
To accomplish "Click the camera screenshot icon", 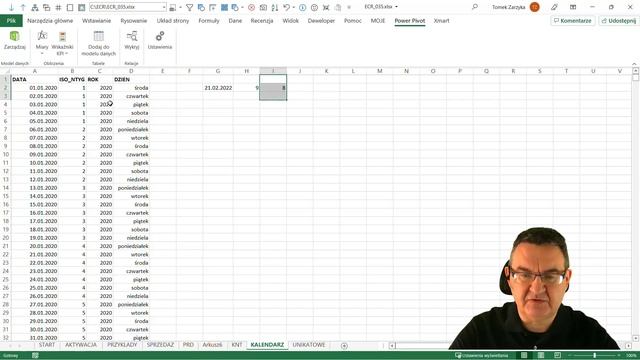I will (263, 7).
